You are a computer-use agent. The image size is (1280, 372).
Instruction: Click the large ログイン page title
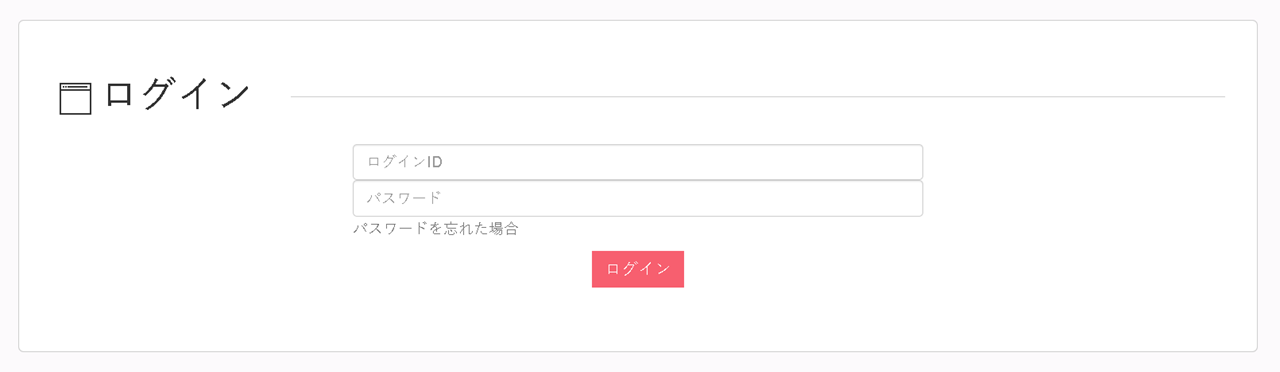click(x=177, y=95)
